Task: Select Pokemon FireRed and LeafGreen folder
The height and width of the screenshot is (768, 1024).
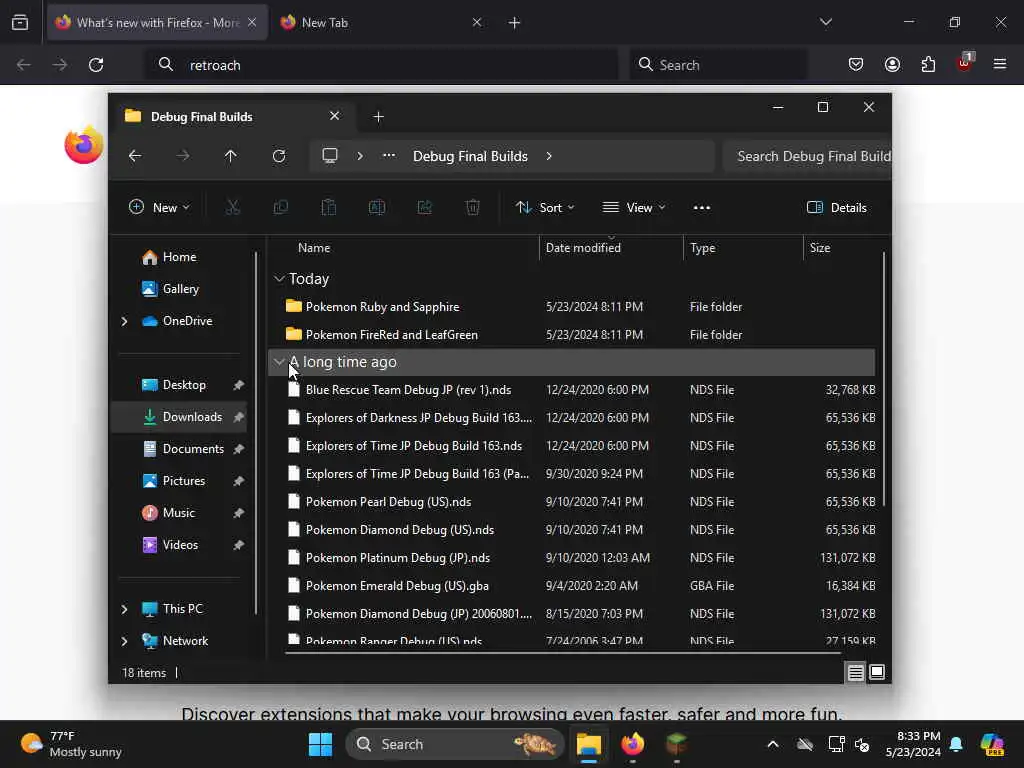Action: pyautogui.click(x=572, y=335)
